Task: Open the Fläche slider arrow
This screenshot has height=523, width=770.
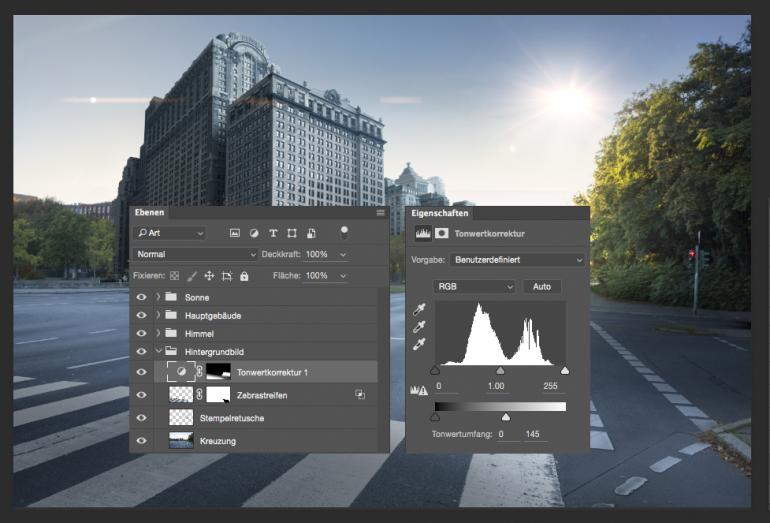Action: click(x=343, y=276)
